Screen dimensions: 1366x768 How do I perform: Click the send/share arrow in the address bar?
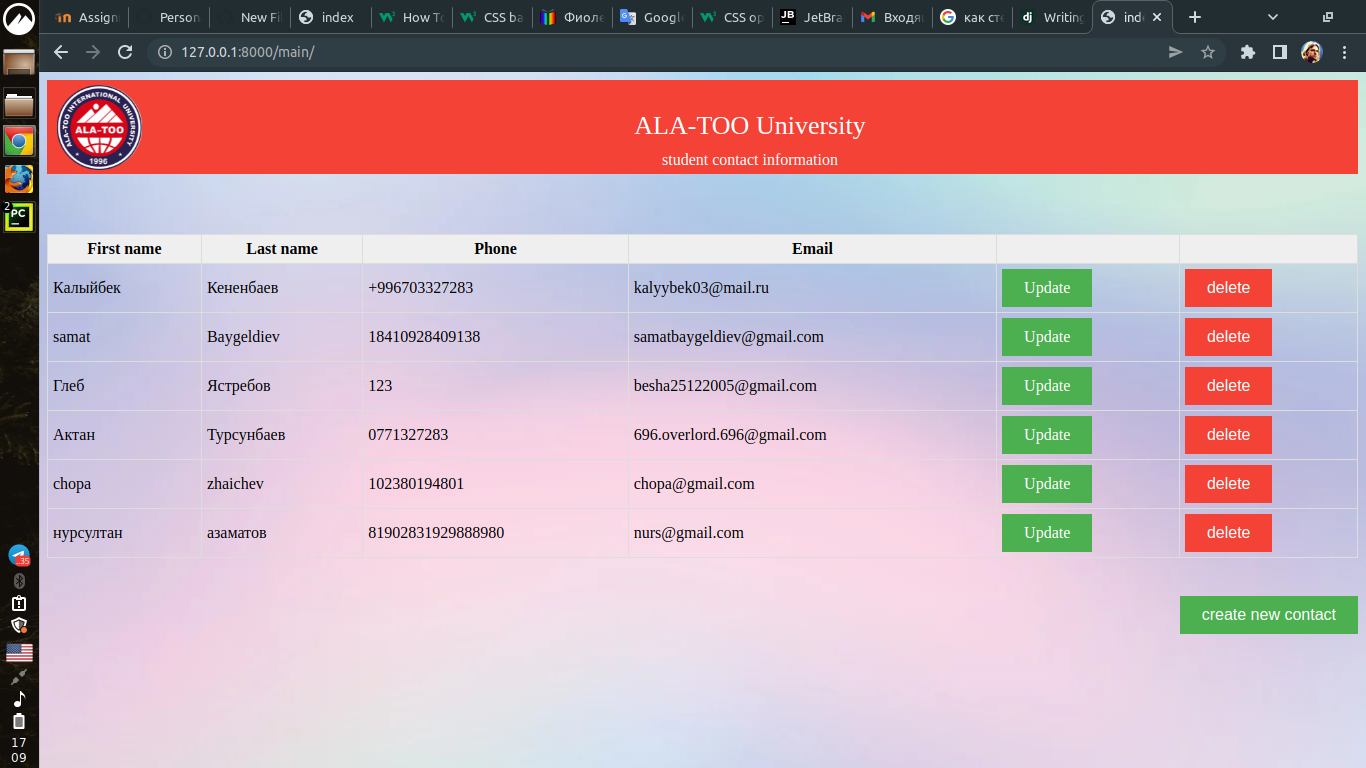(x=1176, y=52)
